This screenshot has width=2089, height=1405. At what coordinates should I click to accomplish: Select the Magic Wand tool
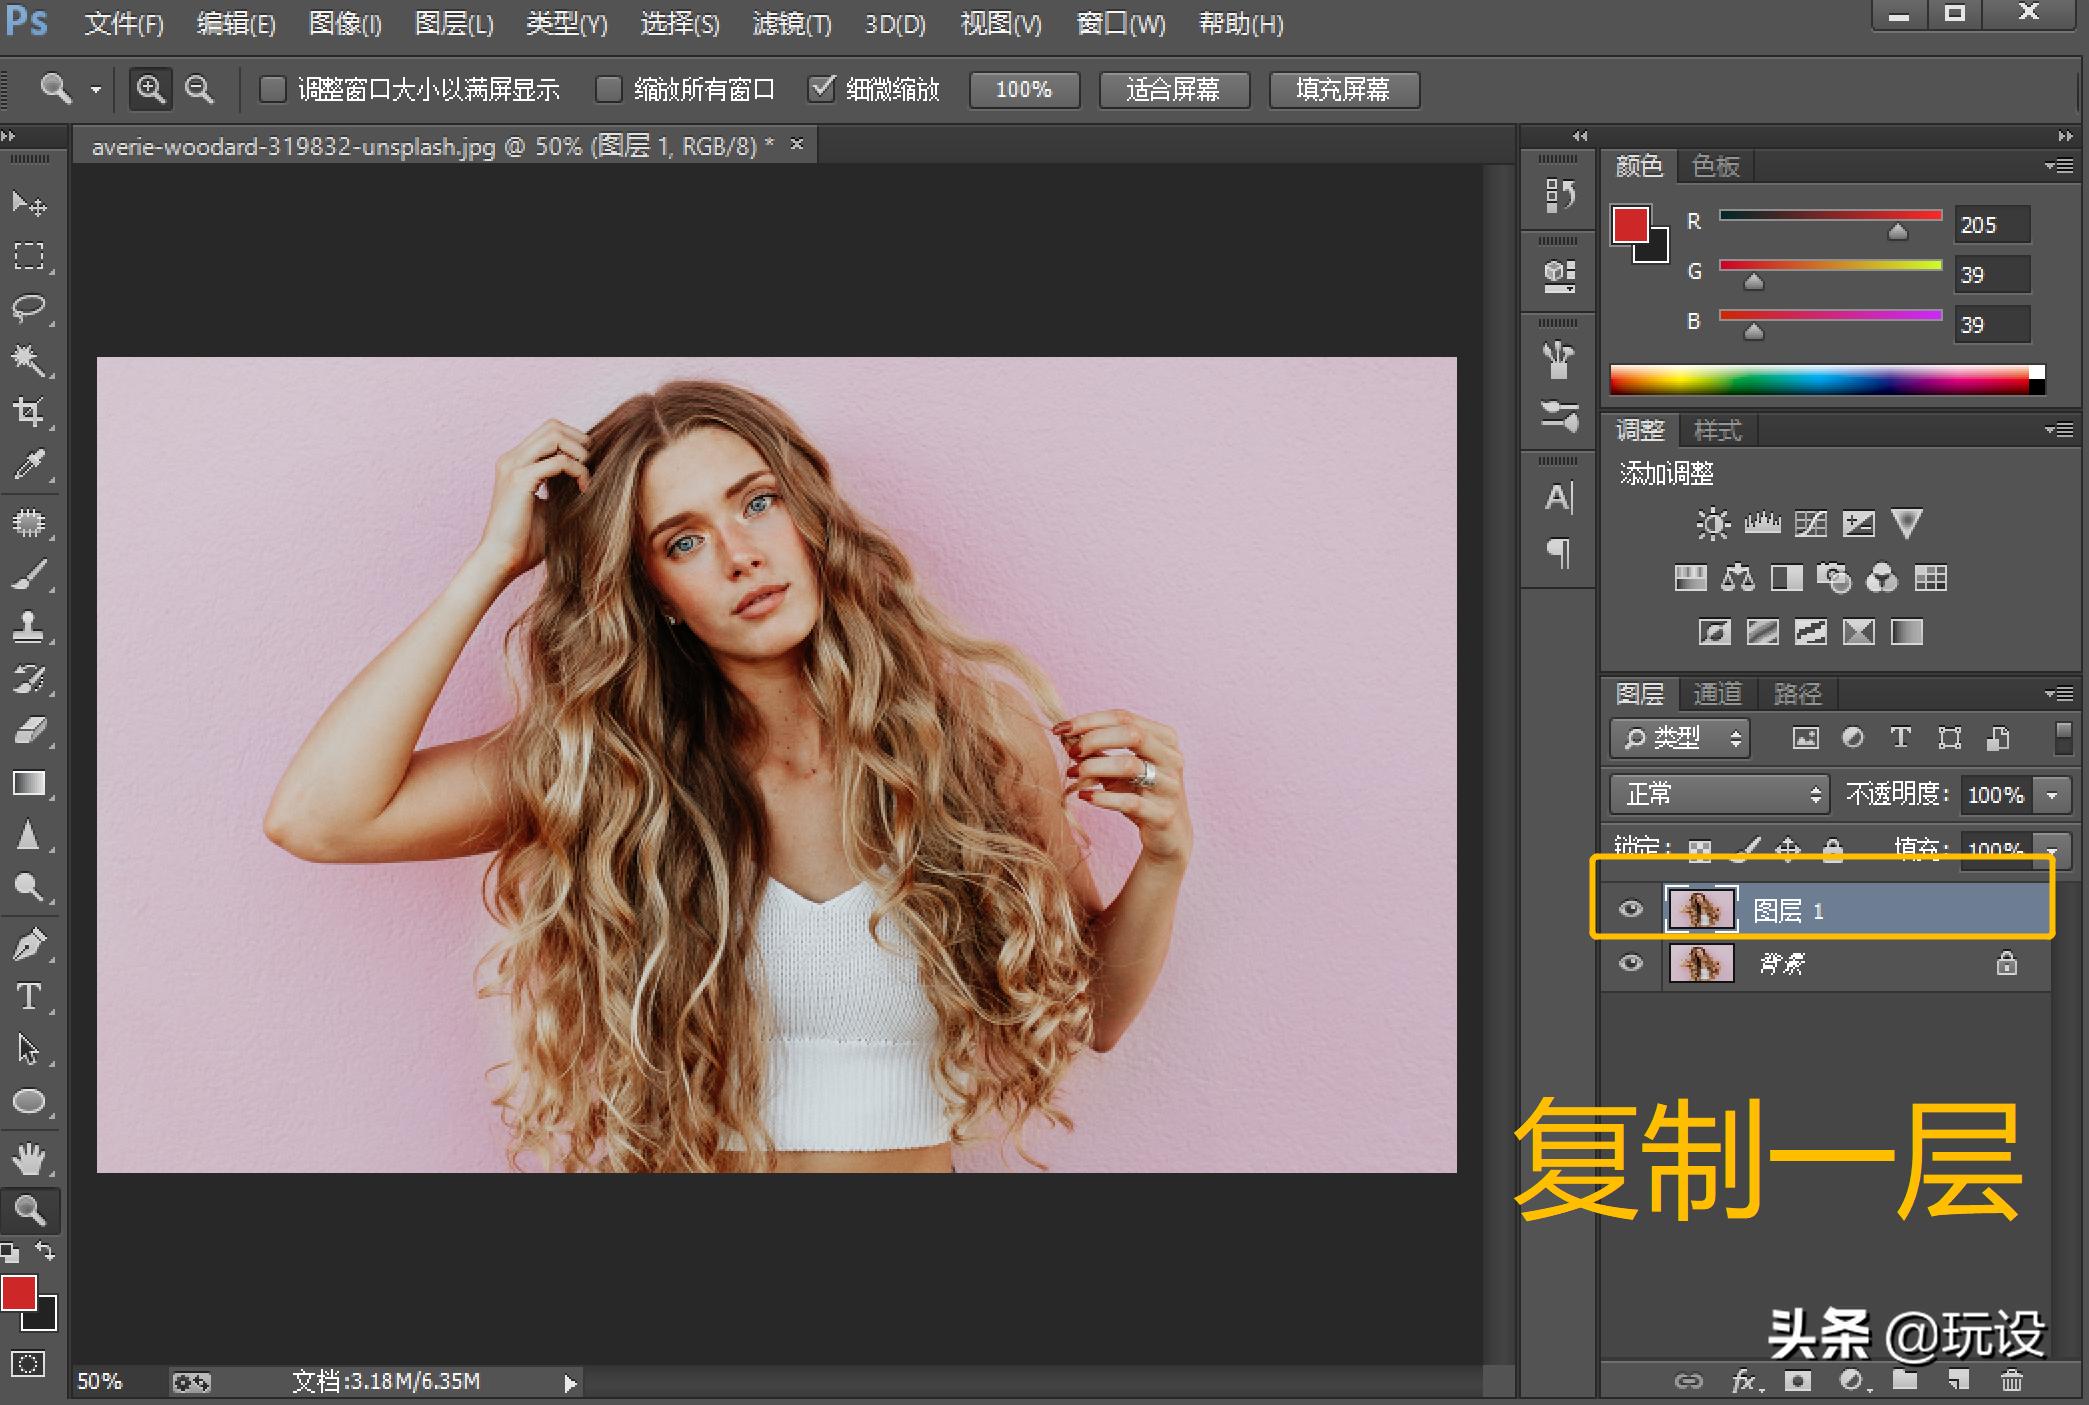[x=28, y=360]
